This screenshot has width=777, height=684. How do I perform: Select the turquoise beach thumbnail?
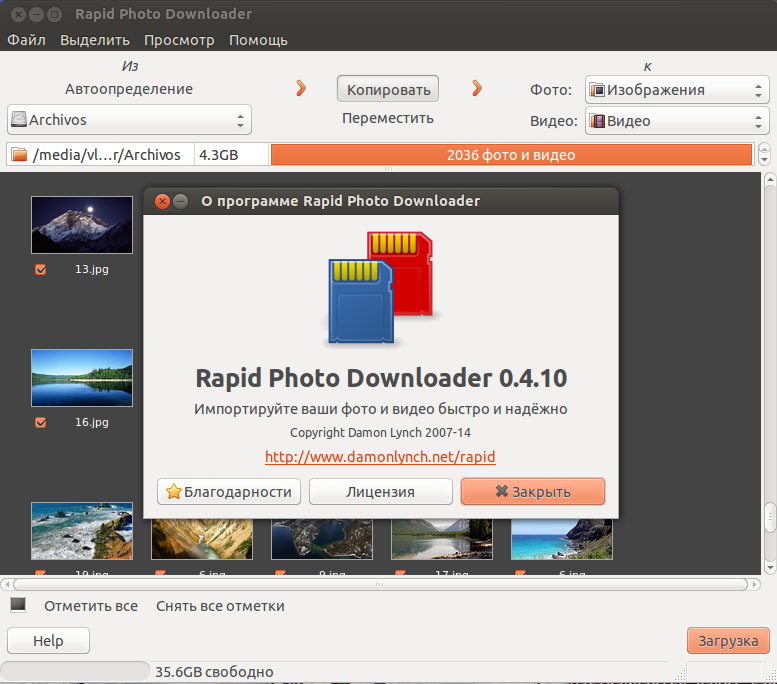pyautogui.click(x=561, y=539)
